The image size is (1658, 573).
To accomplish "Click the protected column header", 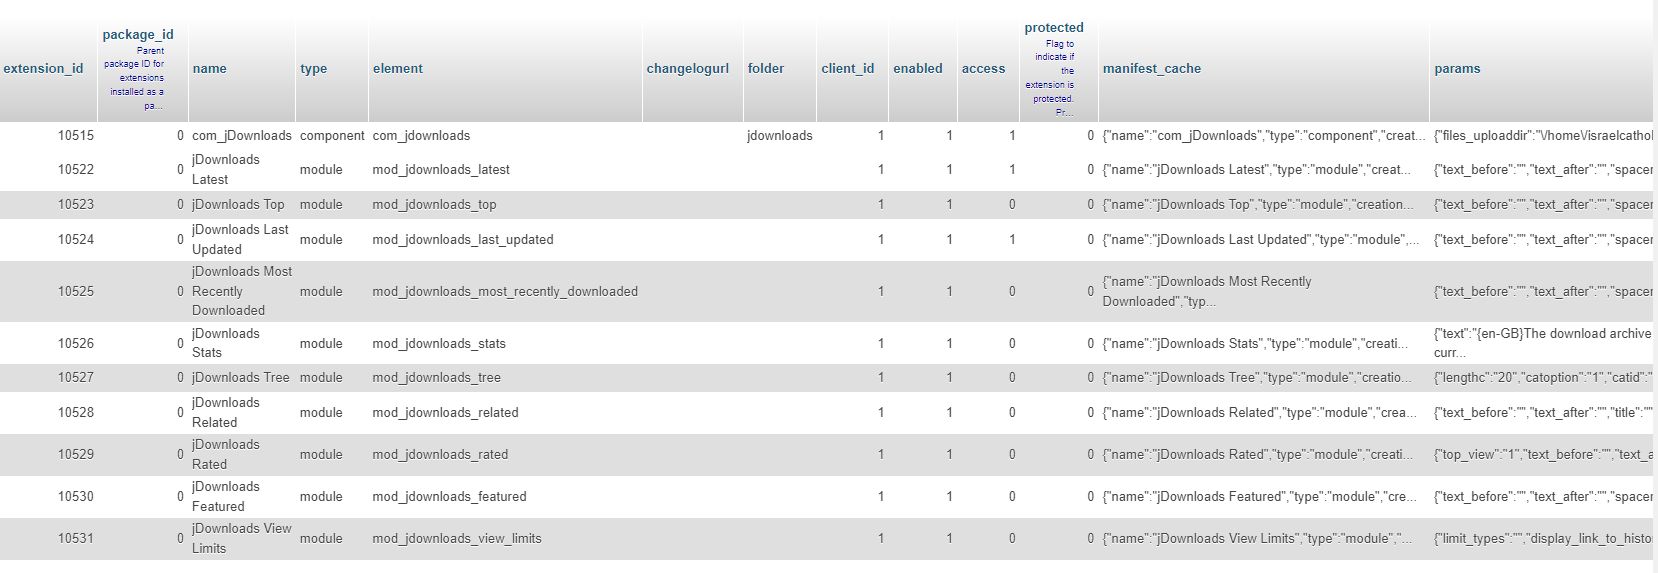I will [1054, 27].
